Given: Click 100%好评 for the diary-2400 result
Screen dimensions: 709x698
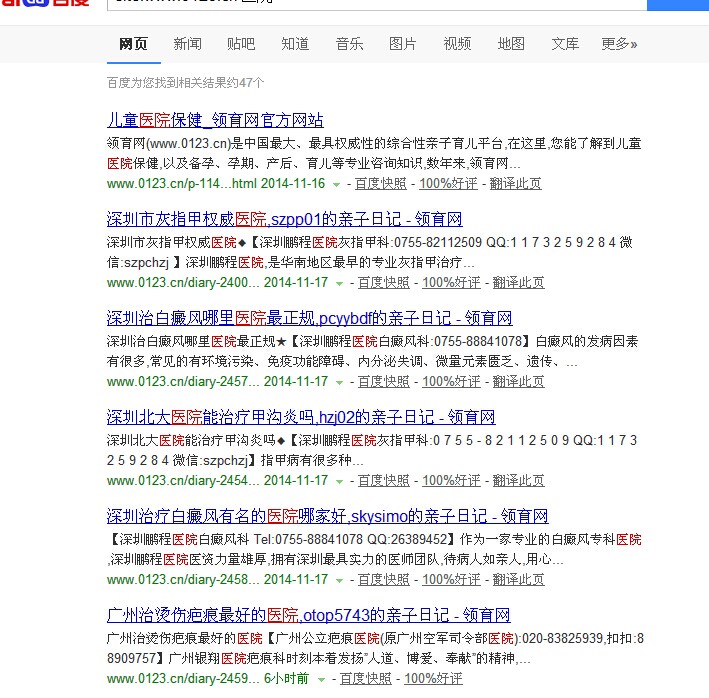Looking at the screenshot, I should [452, 283].
